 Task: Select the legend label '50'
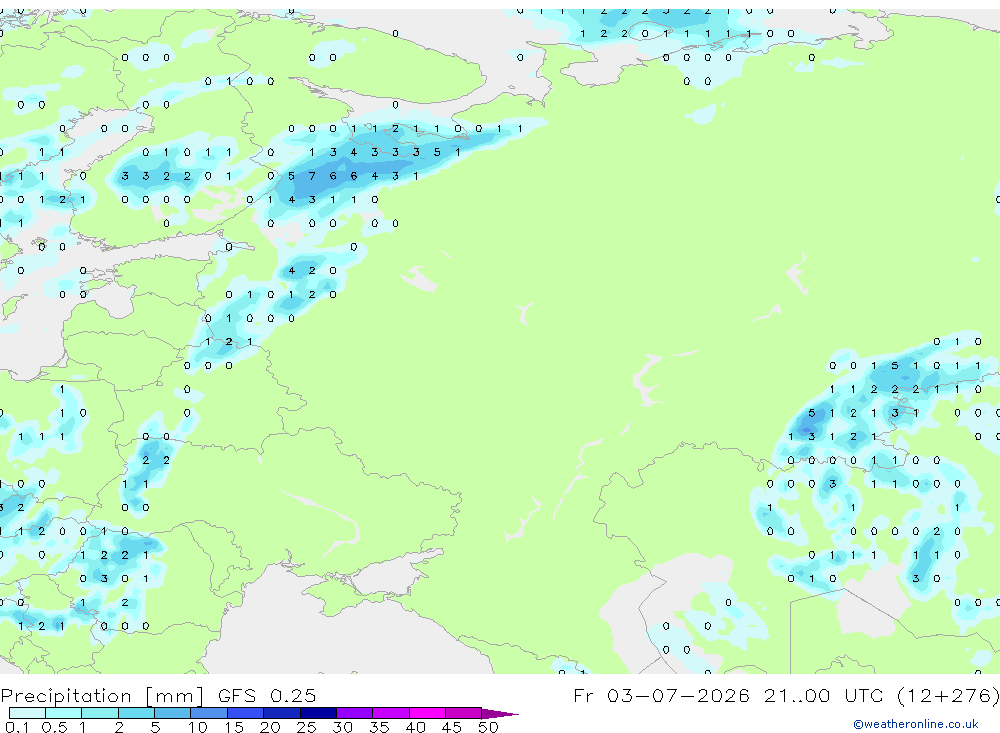tap(488, 727)
